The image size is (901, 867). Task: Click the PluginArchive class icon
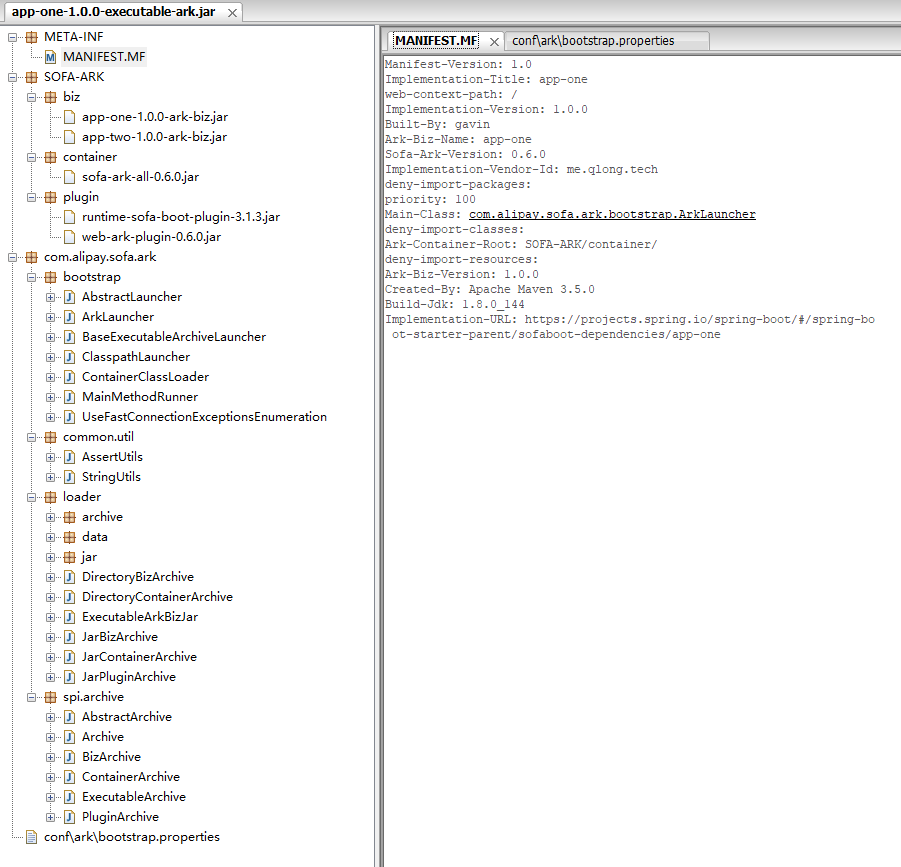[x=67, y=816]
